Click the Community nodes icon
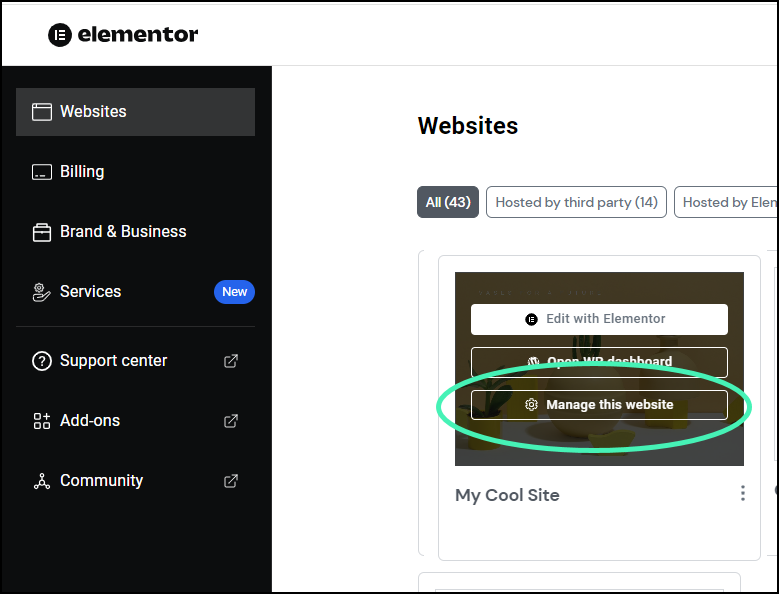 point(41,481)
